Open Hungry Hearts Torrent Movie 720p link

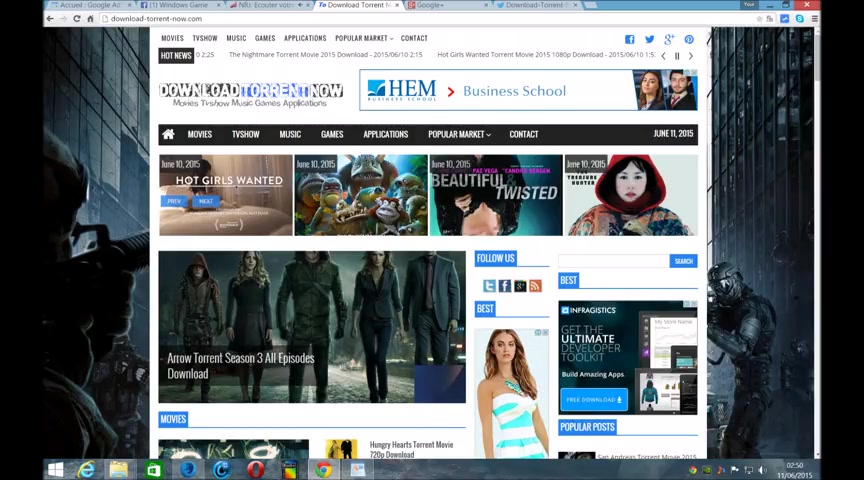click(411, 450)
